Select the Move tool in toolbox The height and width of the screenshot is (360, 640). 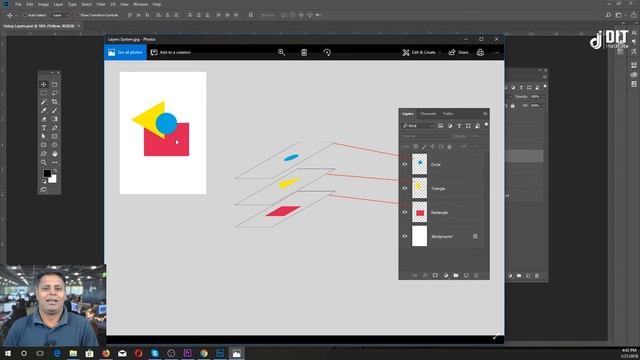pos(44,84)
